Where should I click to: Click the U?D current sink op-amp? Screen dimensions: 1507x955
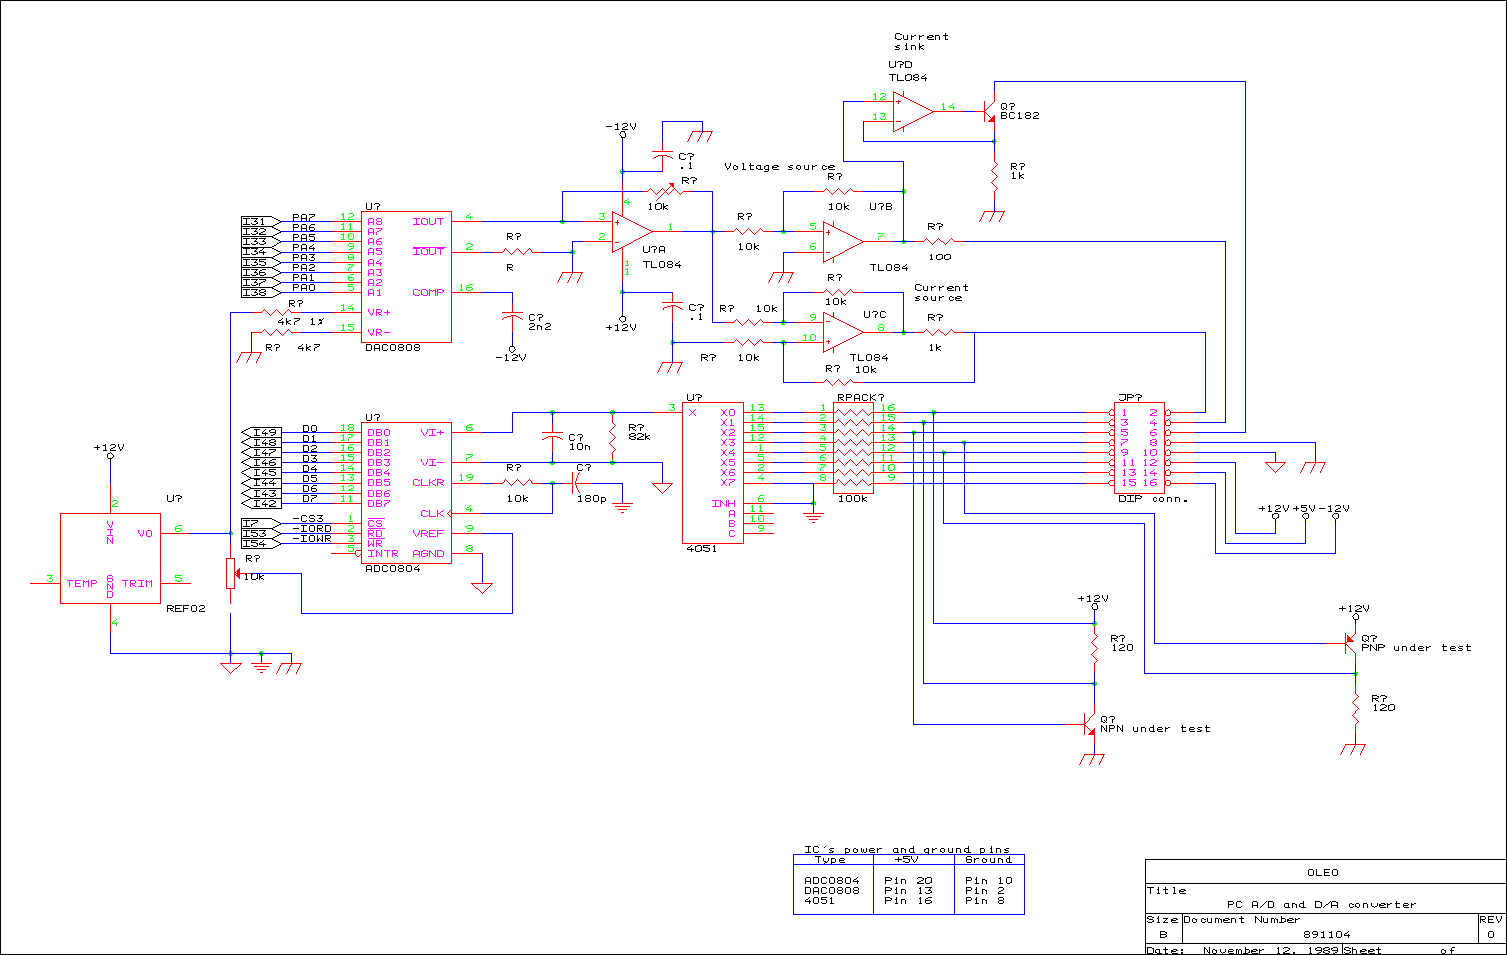click(x=912, y=111)
